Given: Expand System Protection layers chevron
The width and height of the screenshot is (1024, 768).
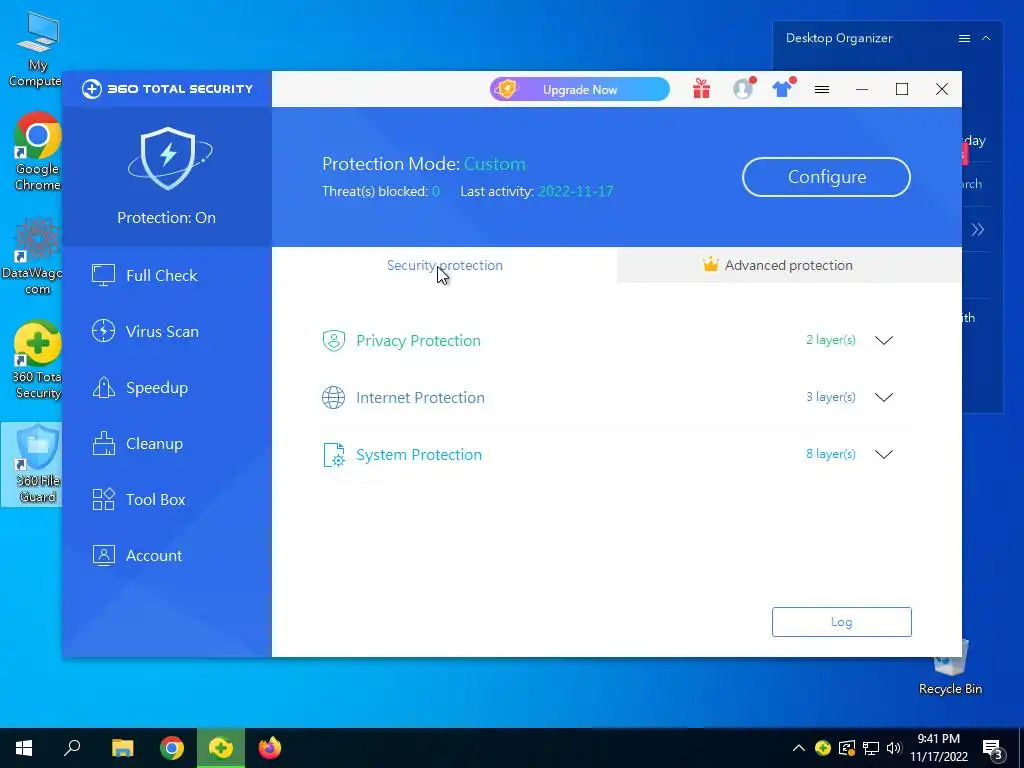Looking at the screenshot, I should click(884, 455).
